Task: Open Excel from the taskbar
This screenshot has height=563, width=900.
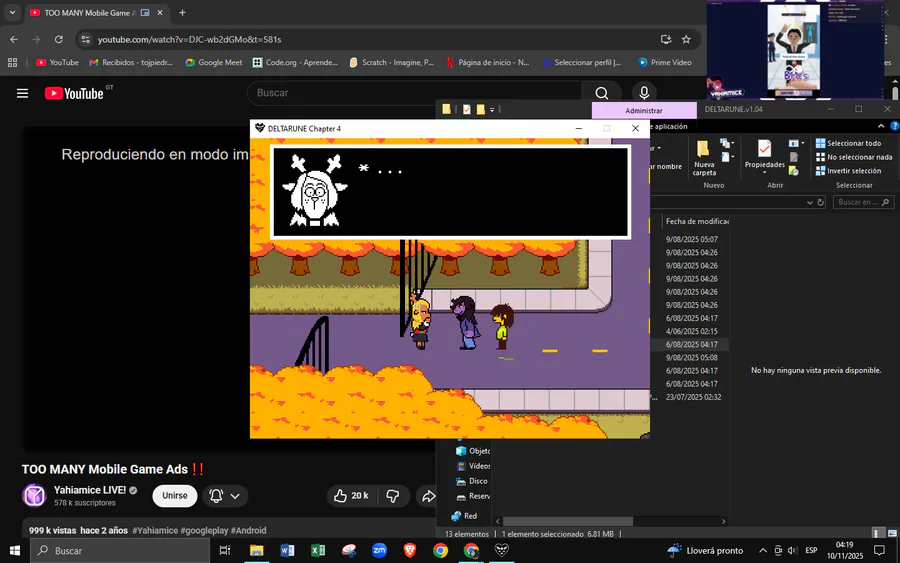Action: (x=318, y=550)
